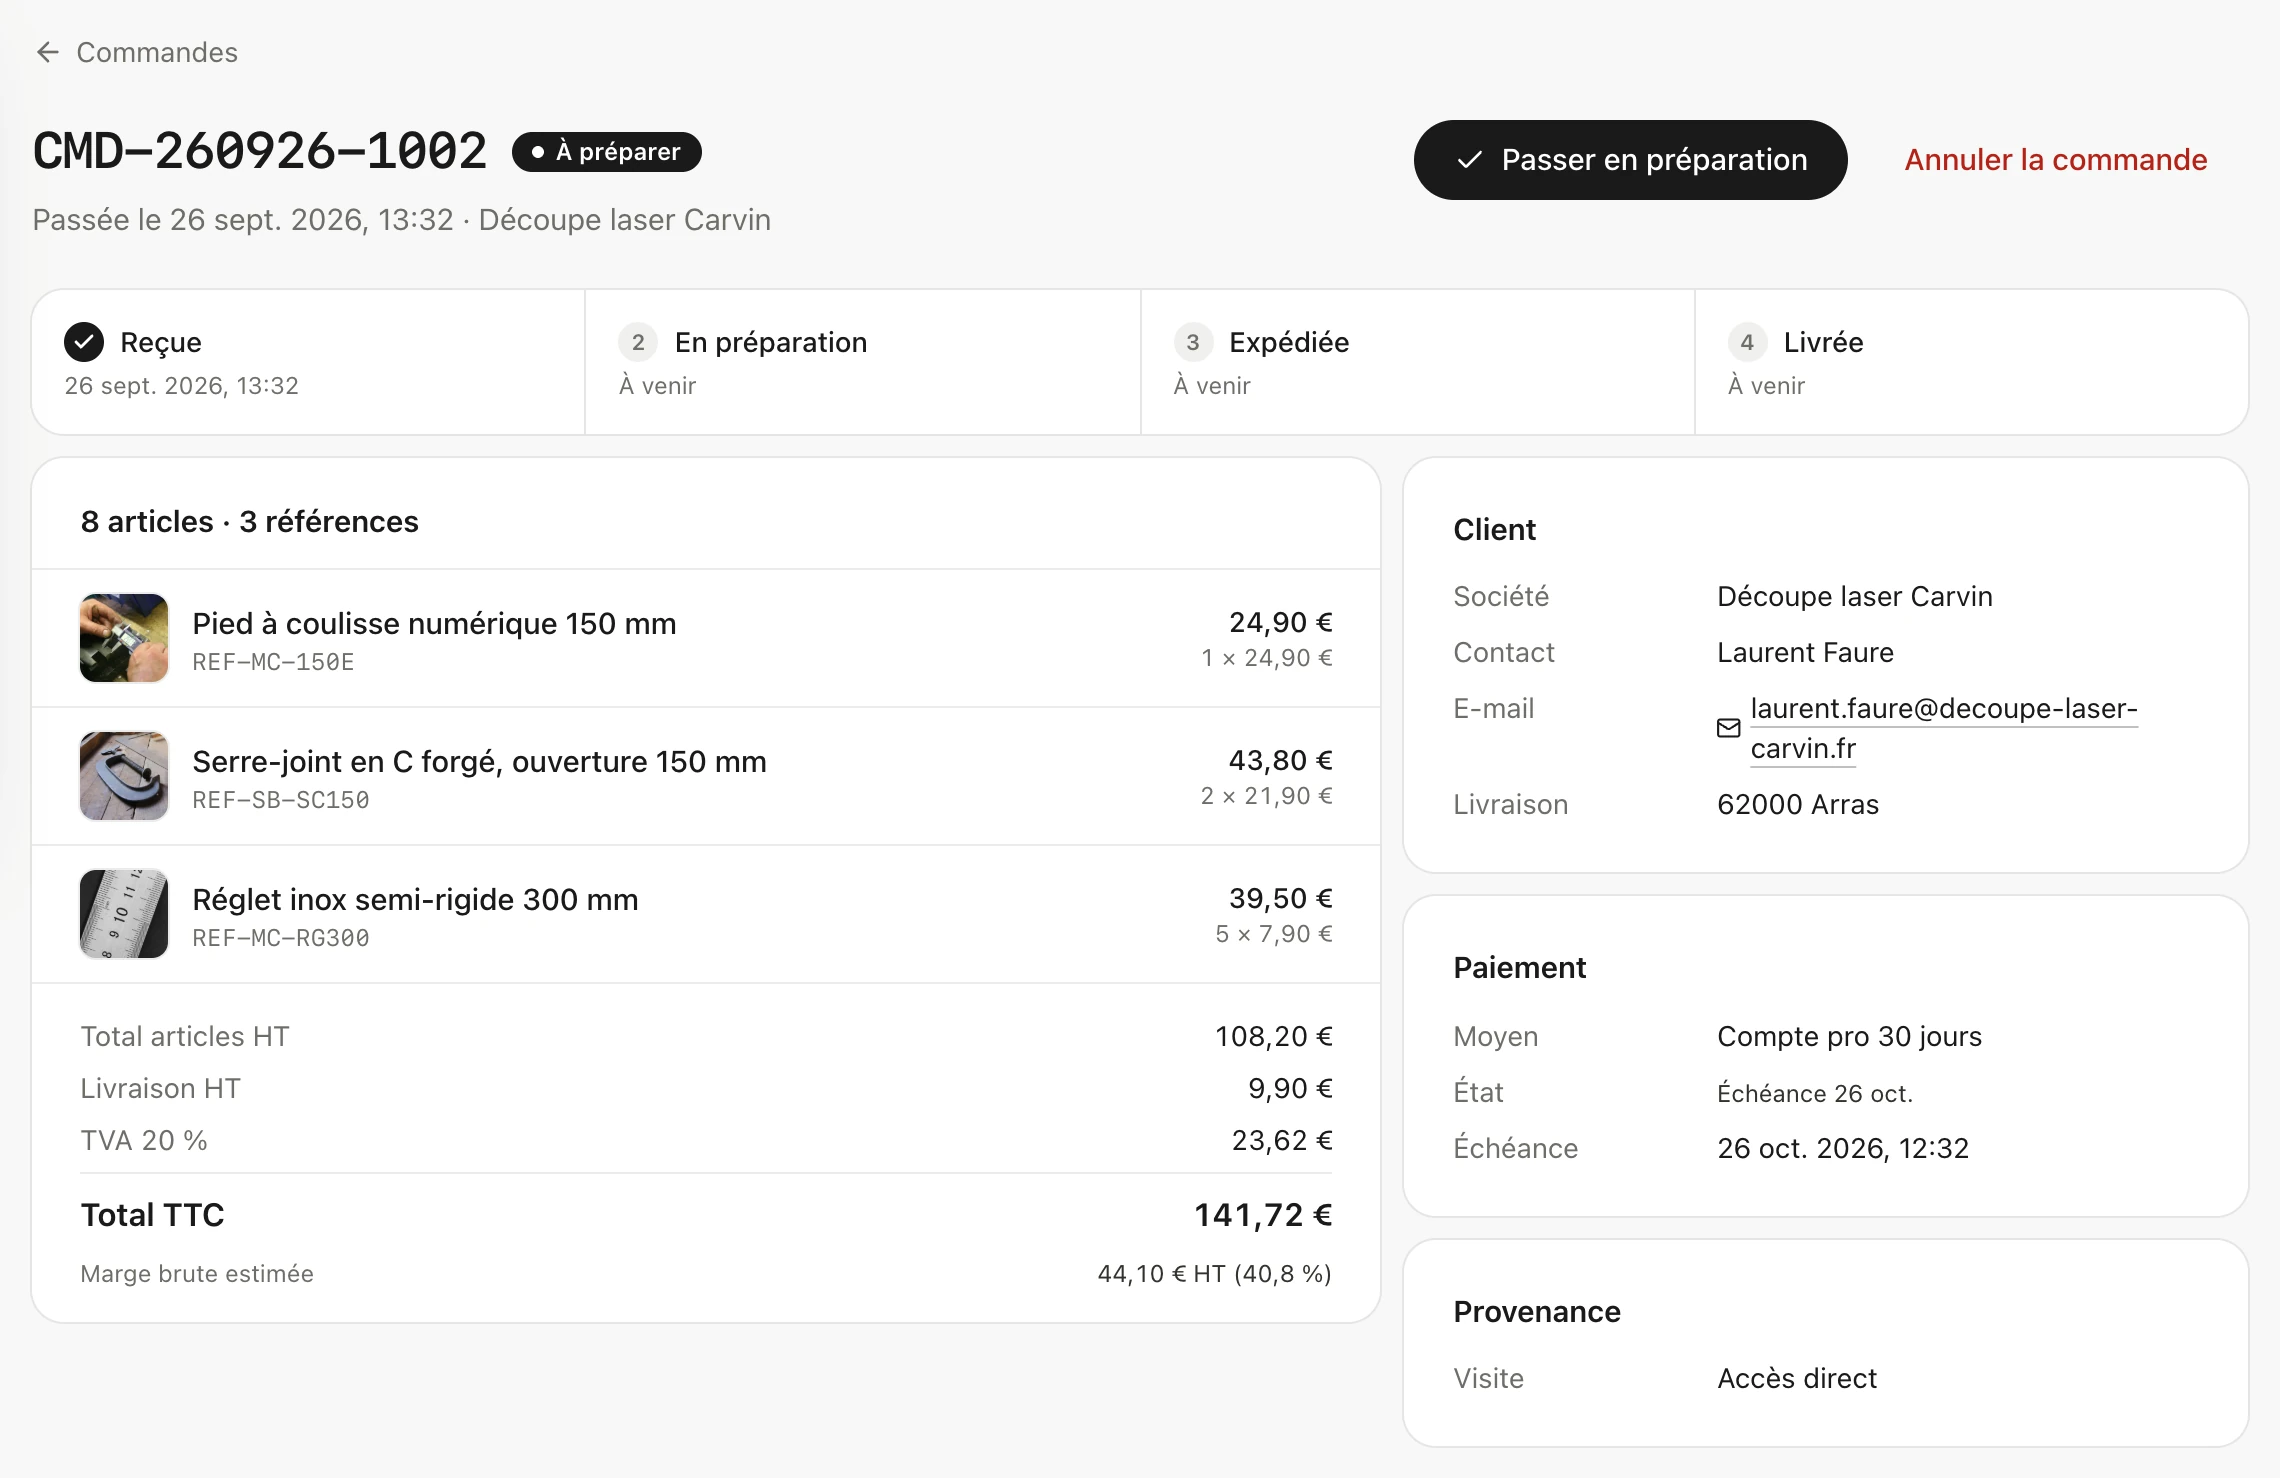The width and height of the screenshot is (2280, 1478).
Task: Open the Réglet inox product thumbnail
Action: pos(124,914)
